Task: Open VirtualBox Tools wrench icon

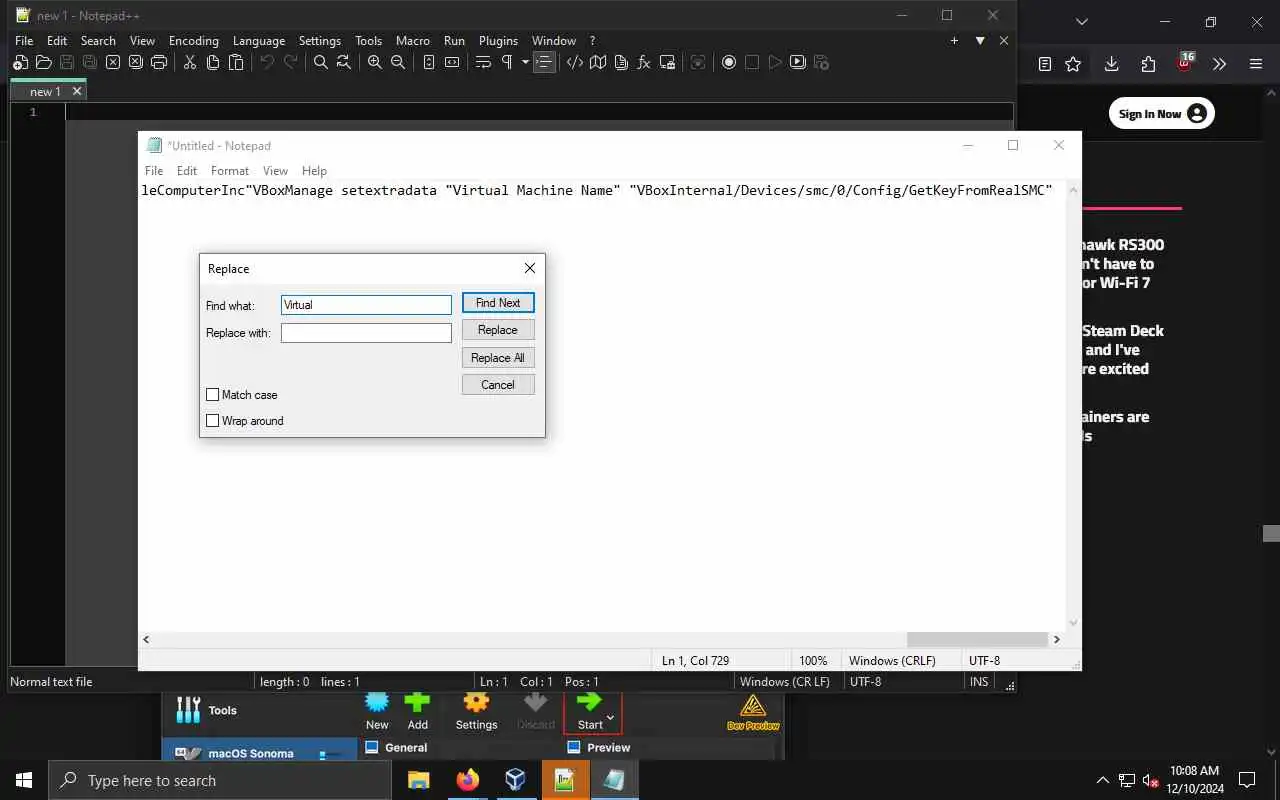Action: pos(188,710)
